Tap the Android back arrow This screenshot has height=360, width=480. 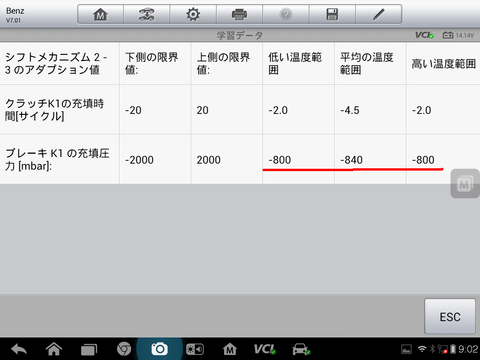(x=19, y=349)
